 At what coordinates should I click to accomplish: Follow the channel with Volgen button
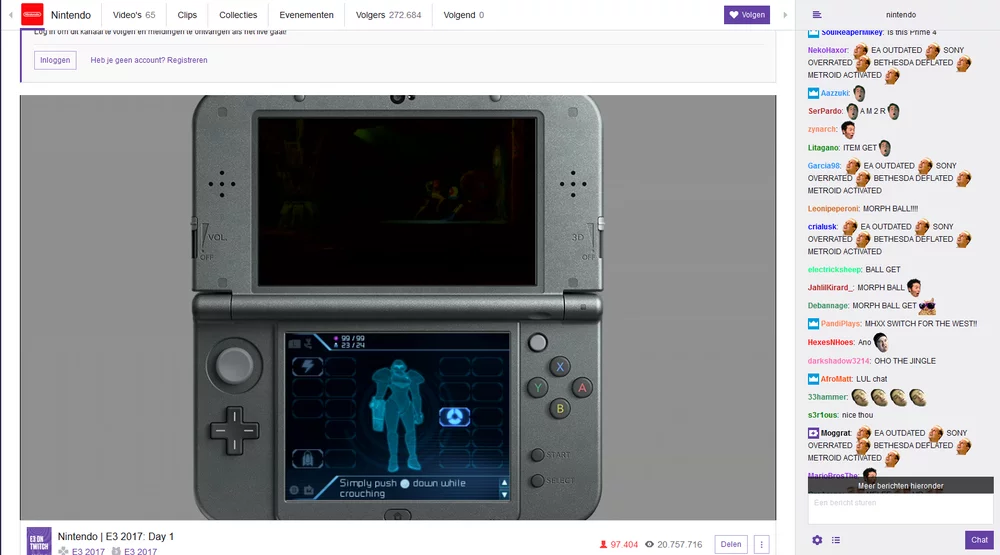point(747,15)
